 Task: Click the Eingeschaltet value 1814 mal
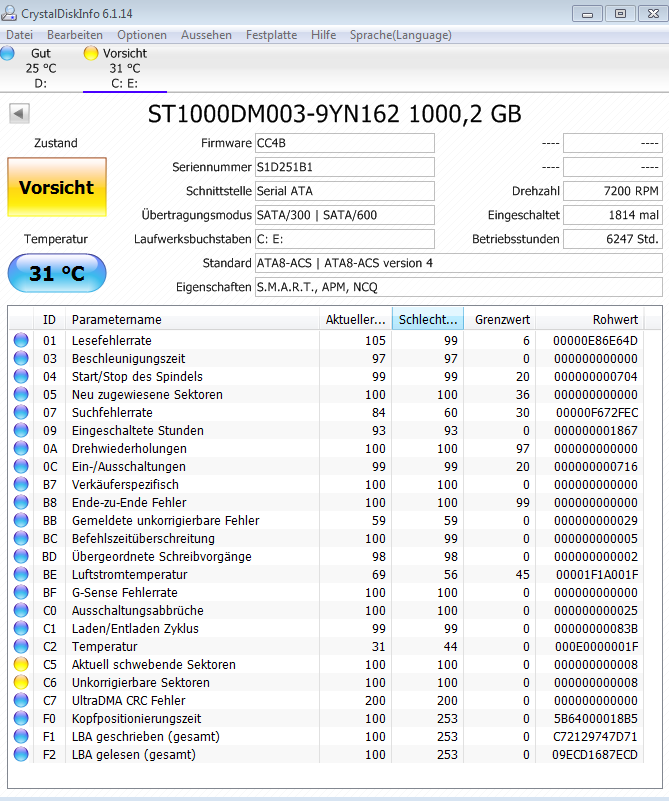[613, 215]
